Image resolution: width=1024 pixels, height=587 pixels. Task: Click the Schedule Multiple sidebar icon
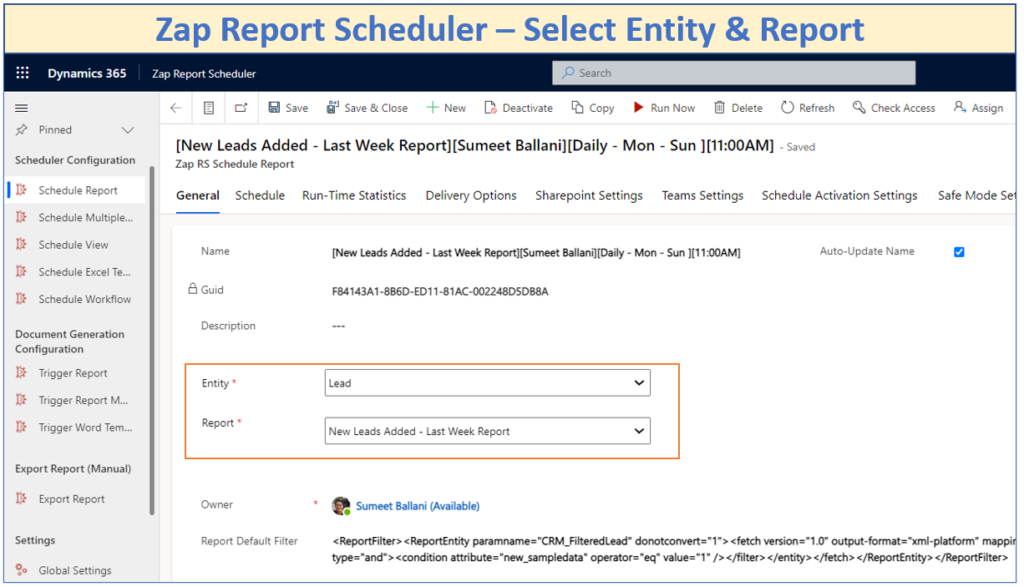22,217
